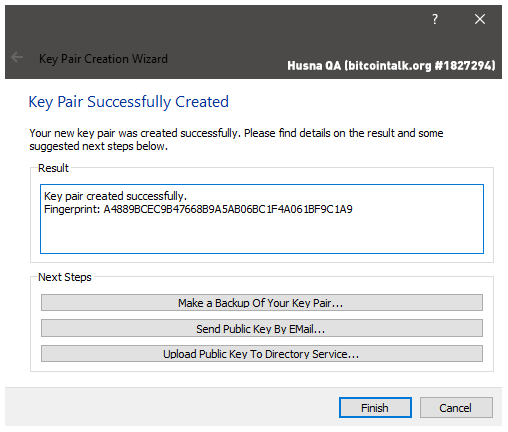Click the 'Result' group box label

click(53, 168)
